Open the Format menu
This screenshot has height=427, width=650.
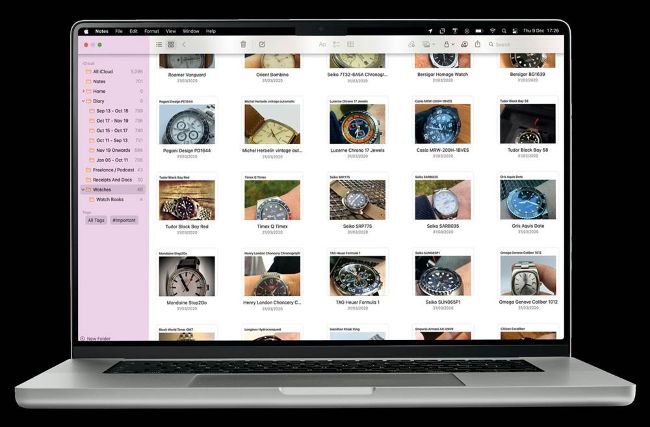pos(151,31)
